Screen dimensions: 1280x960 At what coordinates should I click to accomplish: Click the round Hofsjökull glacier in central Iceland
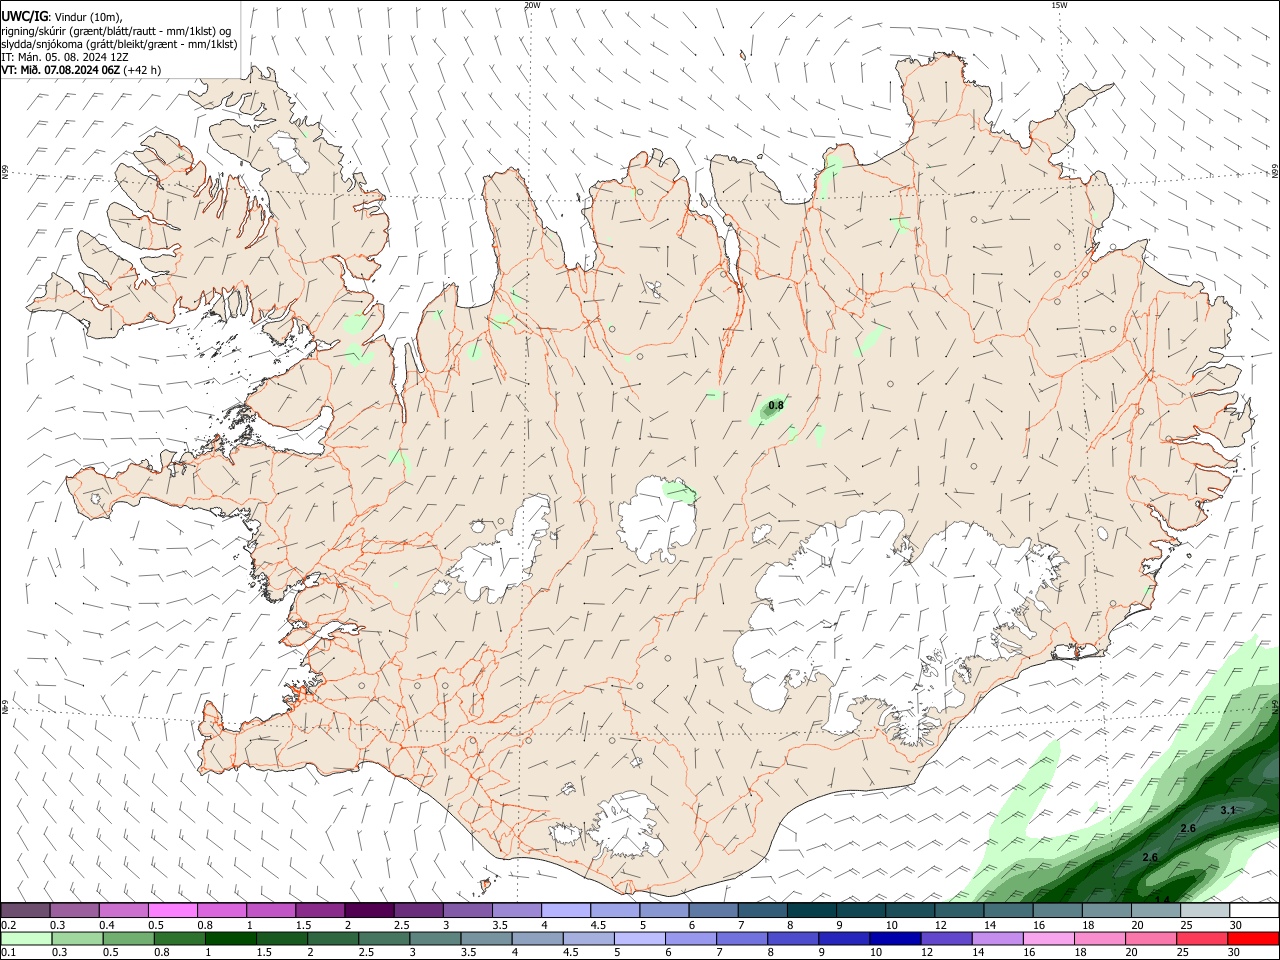pyautogui.click(x=656, y=520)
